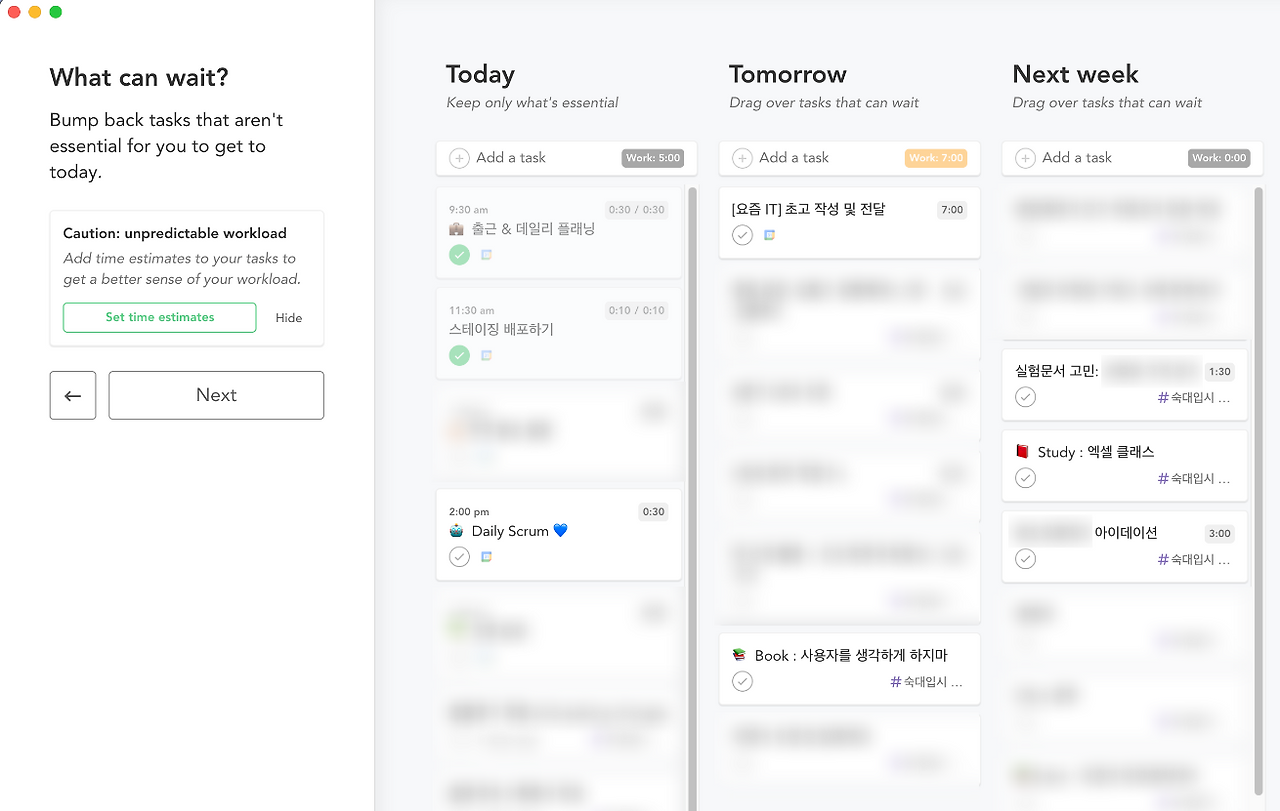The height and width of the screenshot is (811, 1280).
Task: Click plus icon in Today's Add a task
Action: [460, 158]
